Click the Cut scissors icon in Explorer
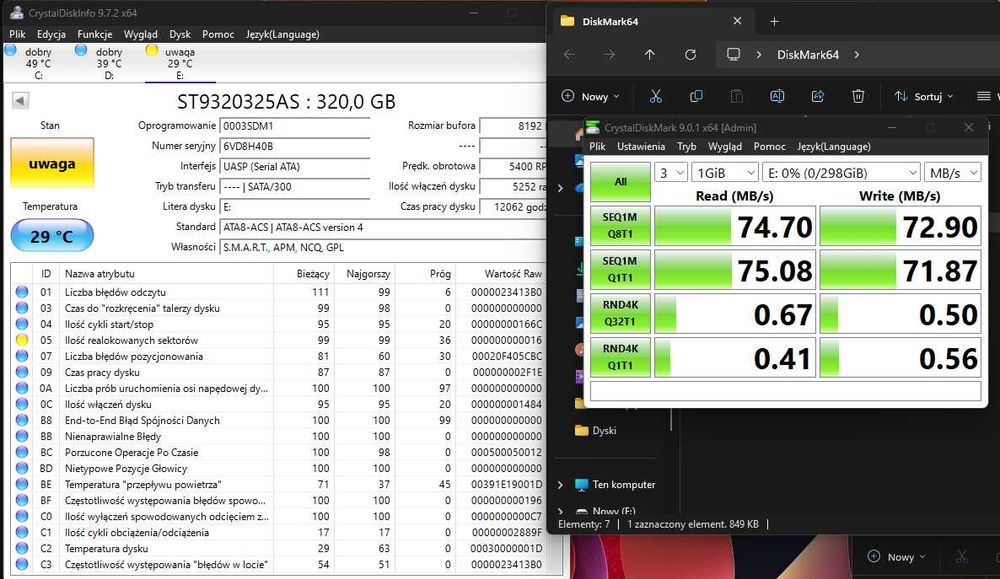 pos(656,96)
